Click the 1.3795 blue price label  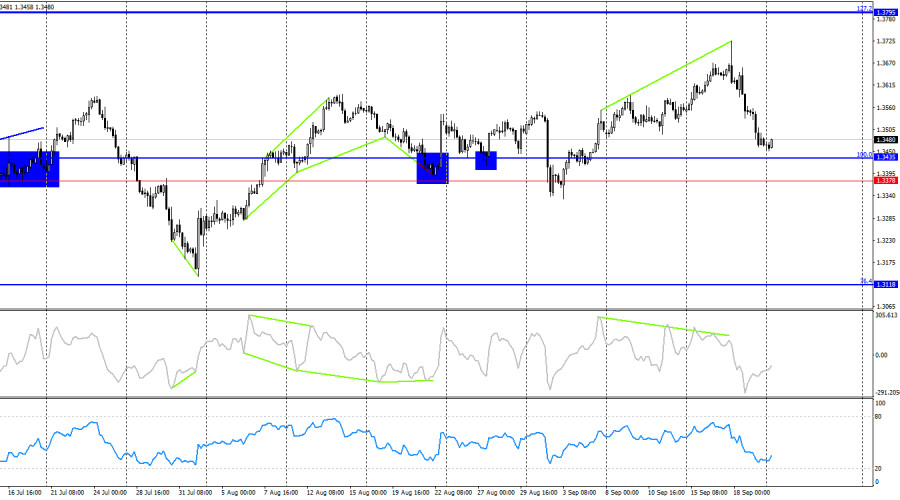885,12
